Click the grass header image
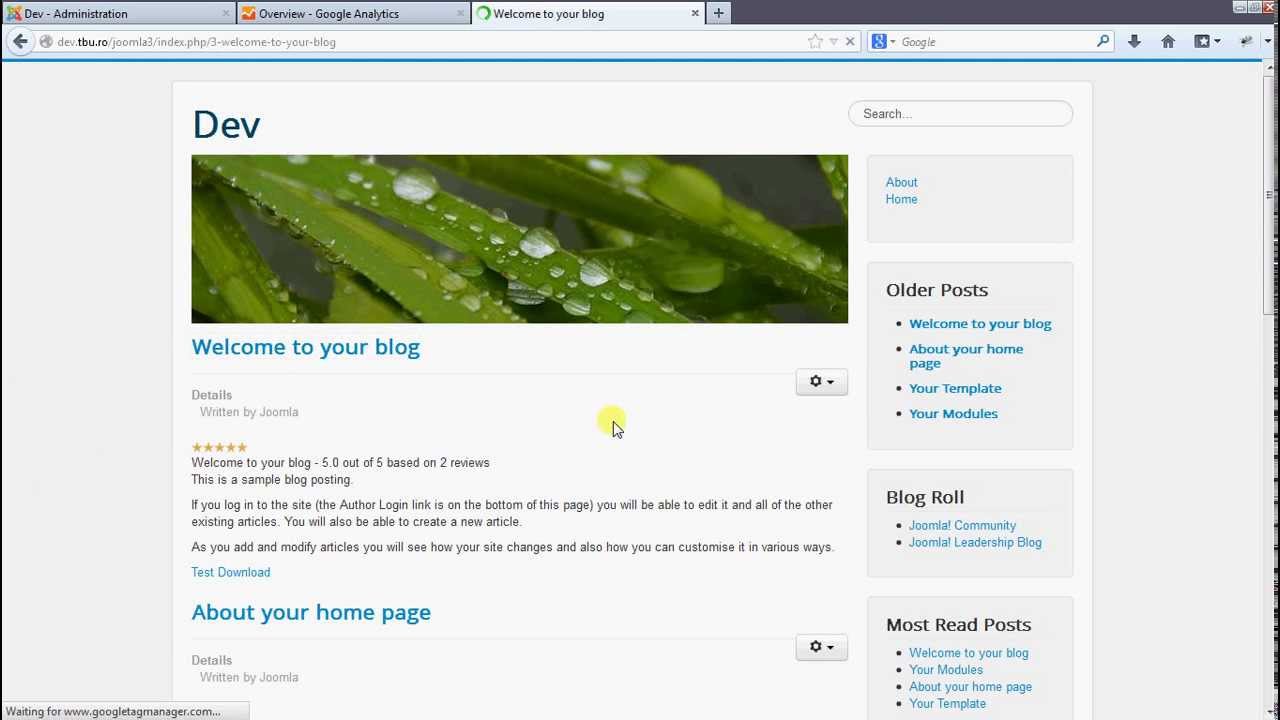This screenshot has width=1280, height=720. point(519,239)
